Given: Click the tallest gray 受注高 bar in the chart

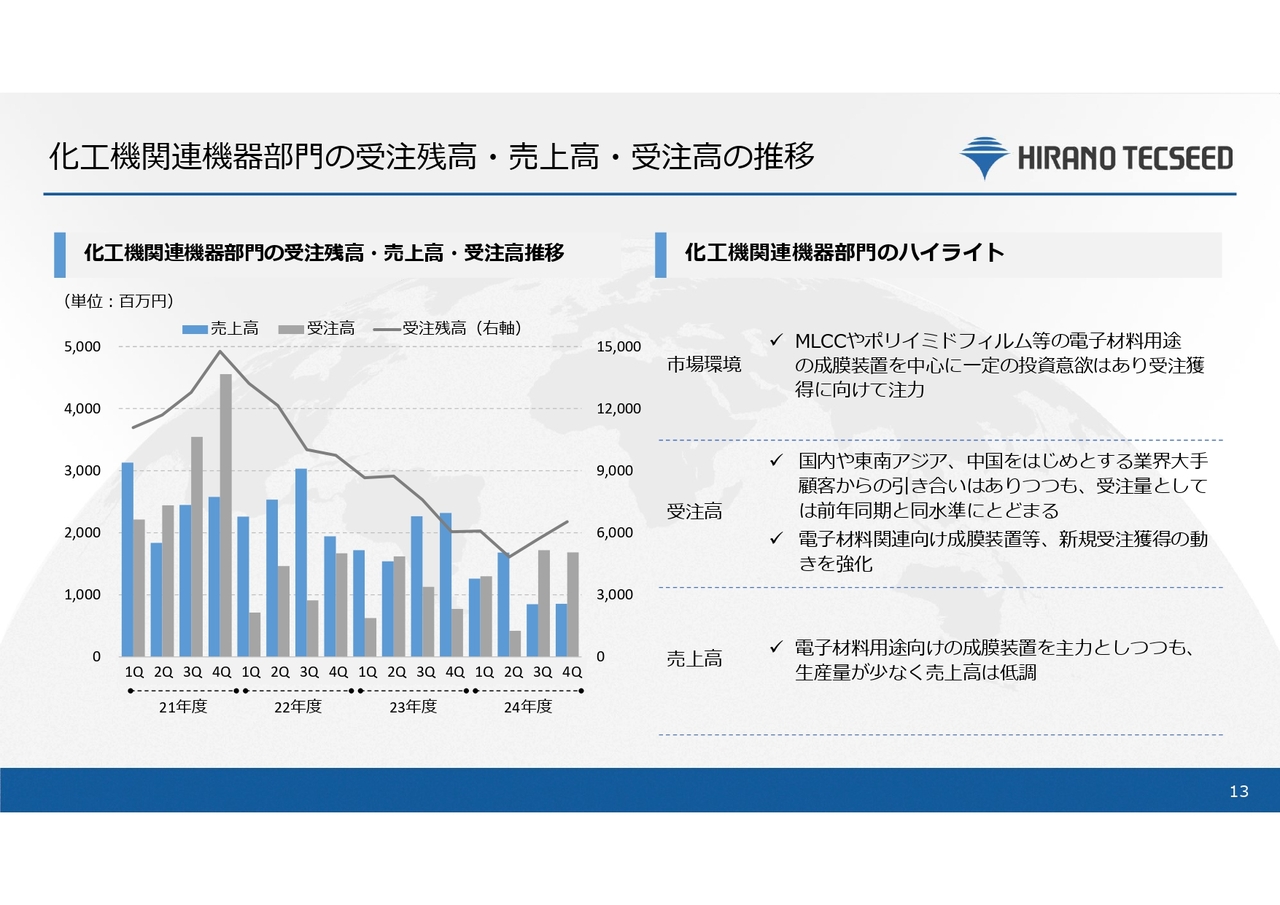Looking at the screenshot, I should (x=226, y=515).
